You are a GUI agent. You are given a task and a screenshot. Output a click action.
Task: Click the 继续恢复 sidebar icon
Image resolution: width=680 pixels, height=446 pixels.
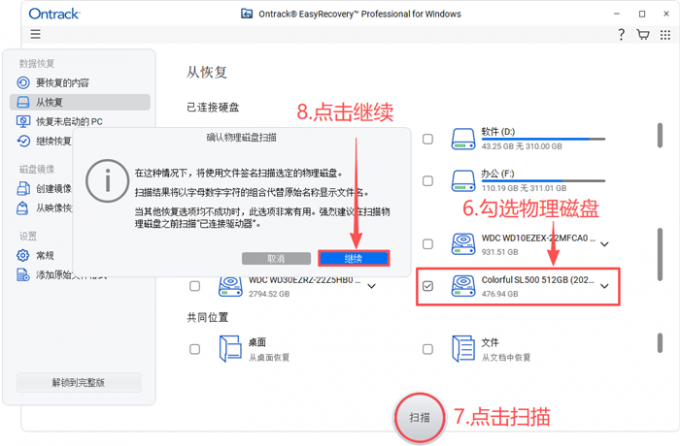[x=23, y=141]
